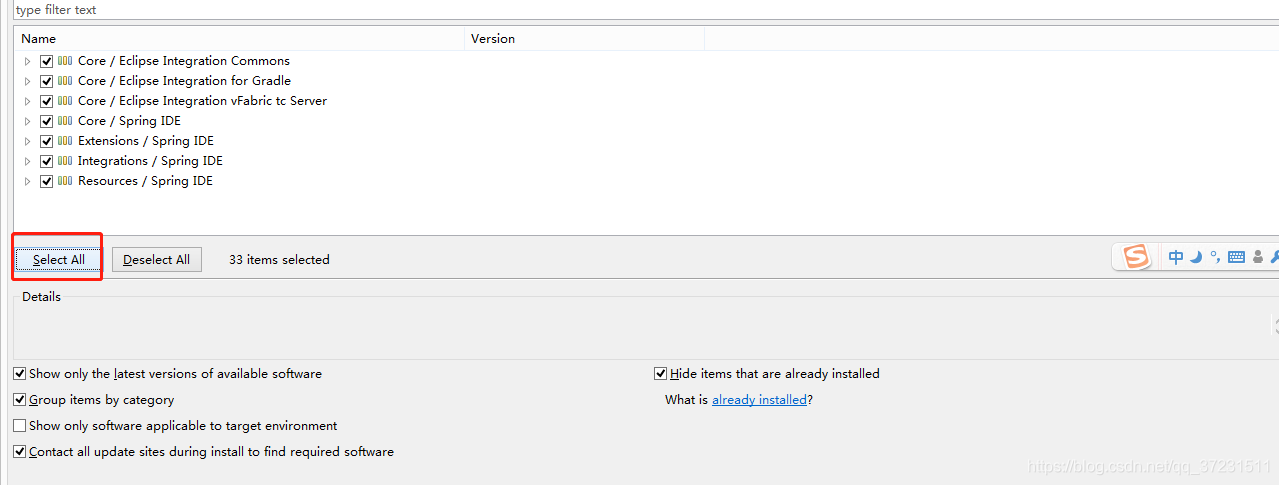Sort by the Version column header
The height and width of the screenshot is (485, 1279).
586,39
